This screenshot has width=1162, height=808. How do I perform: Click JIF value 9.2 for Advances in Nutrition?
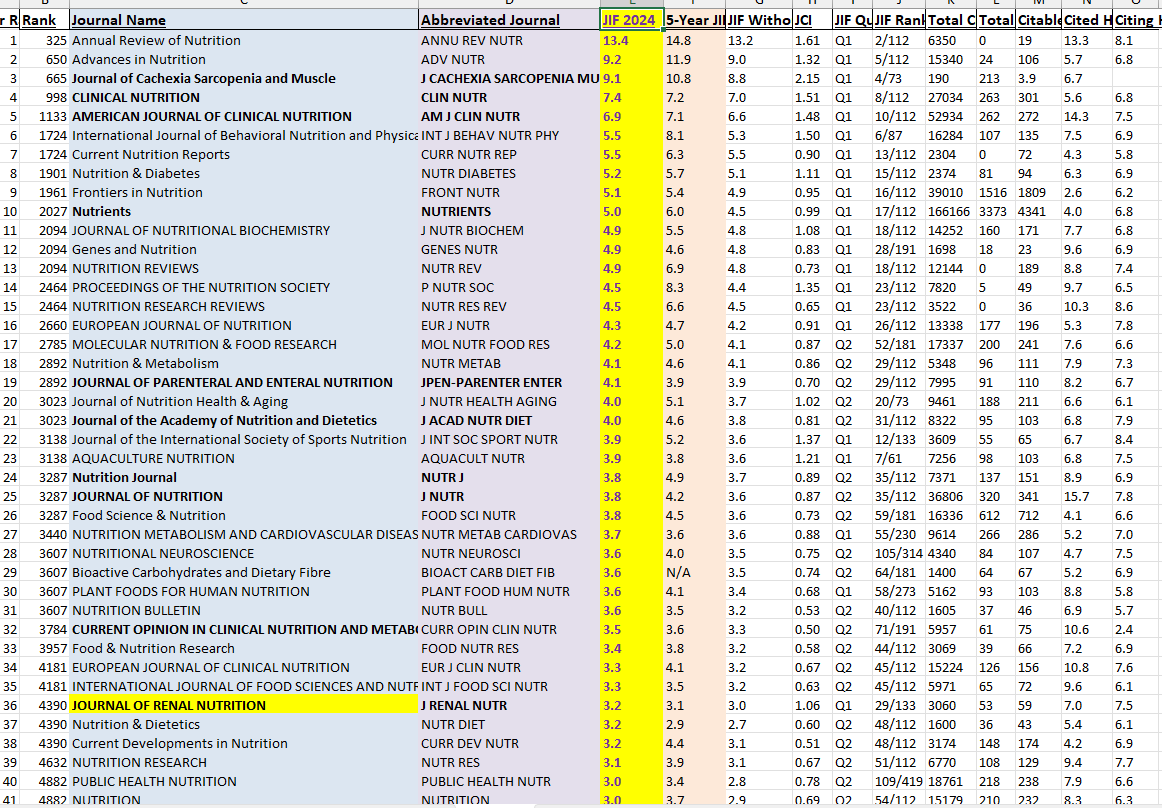click(x=631, y=59)
